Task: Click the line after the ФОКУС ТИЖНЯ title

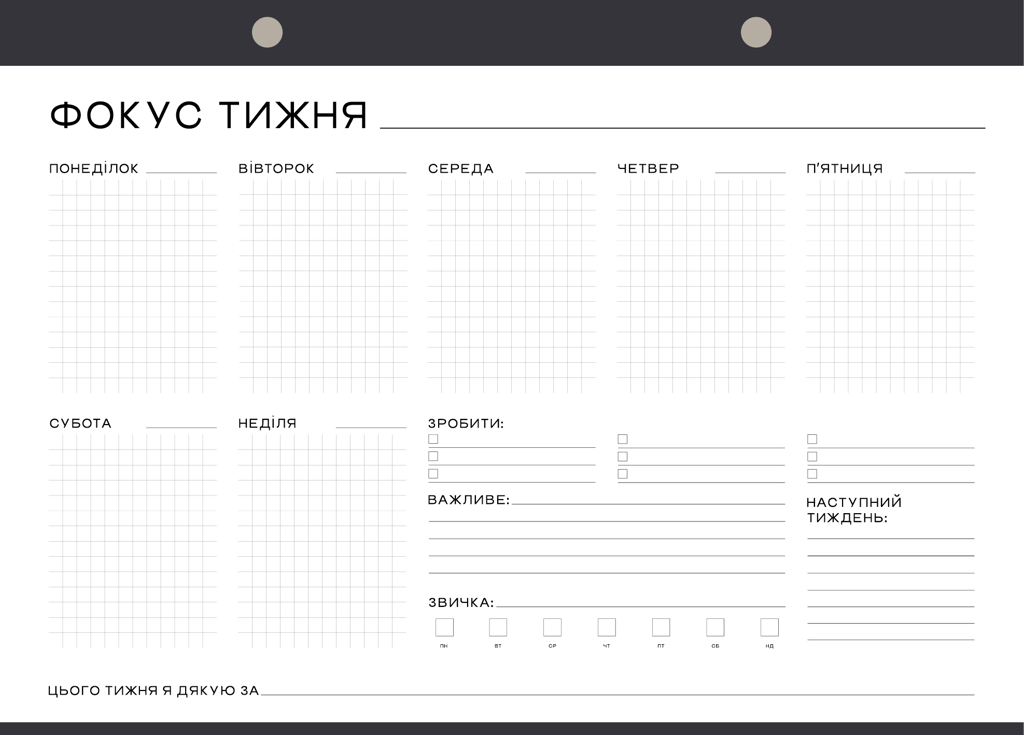Action: [682, 126]
